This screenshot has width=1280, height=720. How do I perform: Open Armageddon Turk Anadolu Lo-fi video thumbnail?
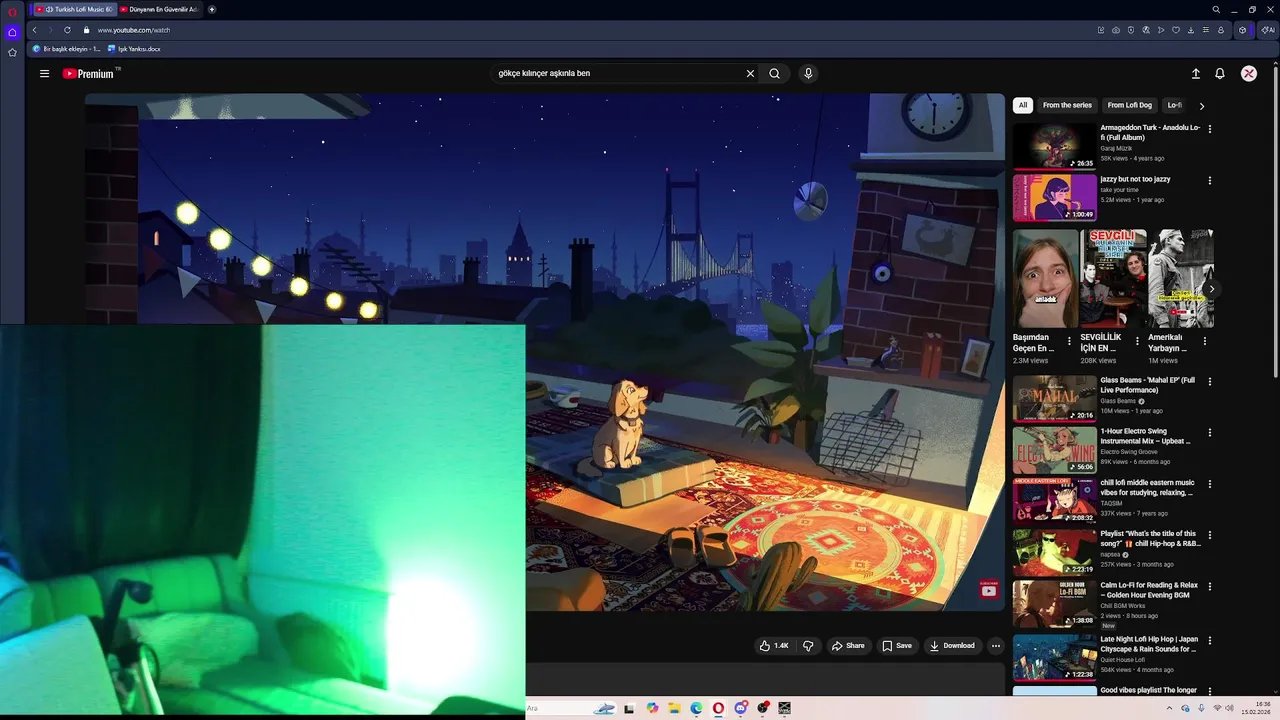[x=1054, y=146]
